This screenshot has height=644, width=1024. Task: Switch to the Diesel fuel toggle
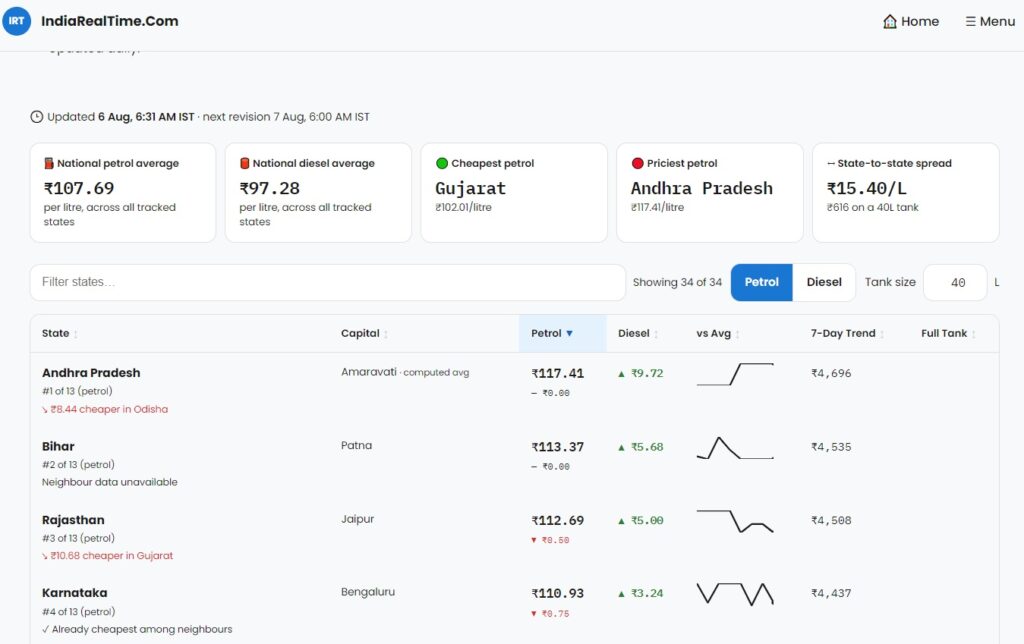(824, 282)
